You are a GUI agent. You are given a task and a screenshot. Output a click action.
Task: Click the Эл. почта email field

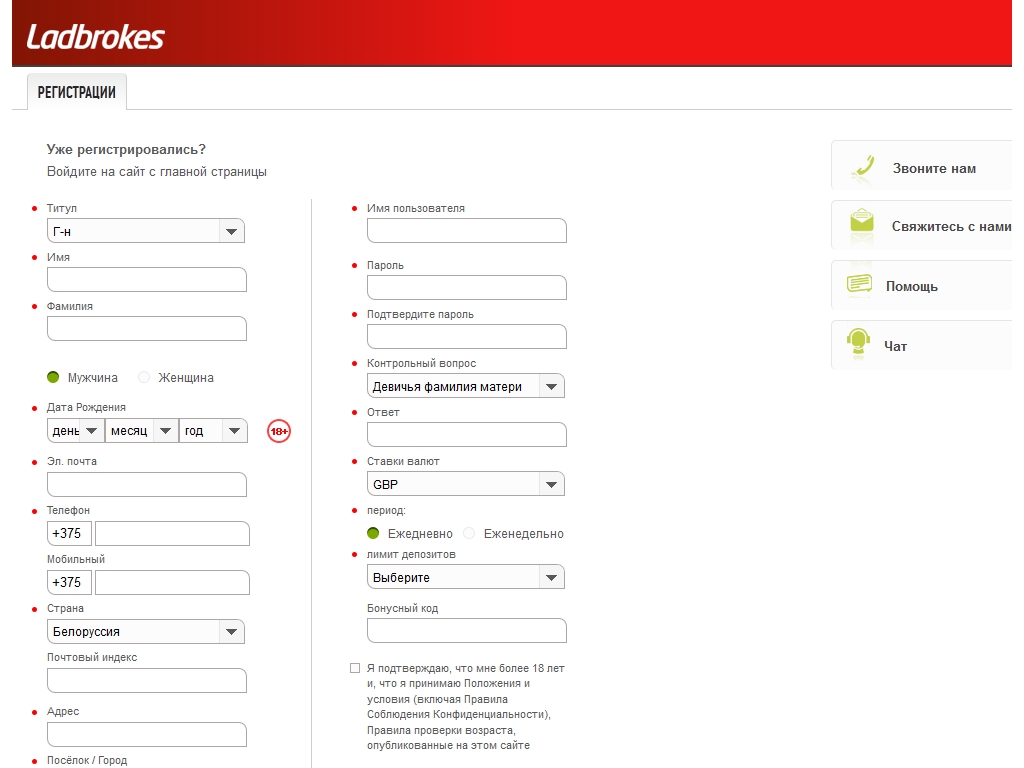pyautogui.click(x=146, y=484)
